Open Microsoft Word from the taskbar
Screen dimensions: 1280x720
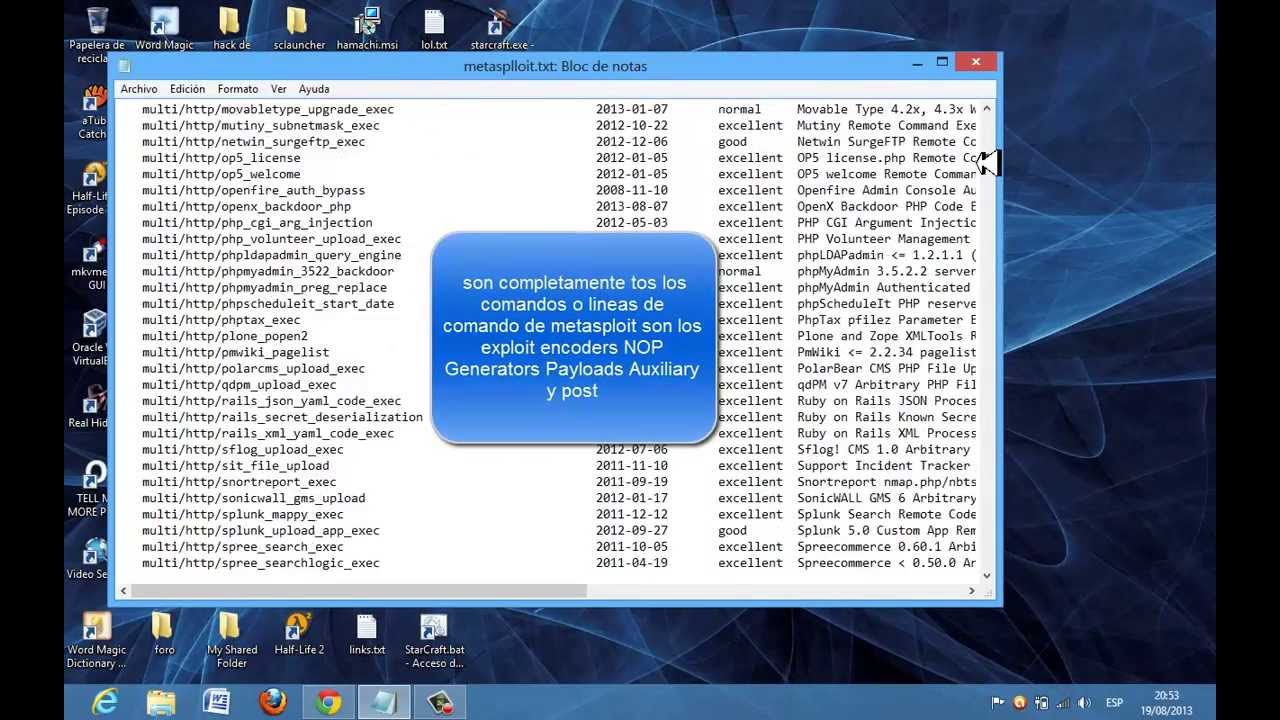(x=217, y=703)
